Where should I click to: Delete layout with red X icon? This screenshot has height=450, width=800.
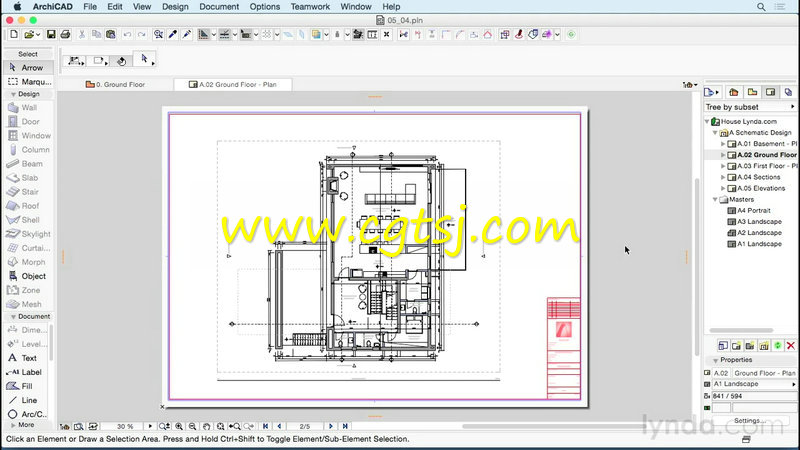tap(791, 346)
